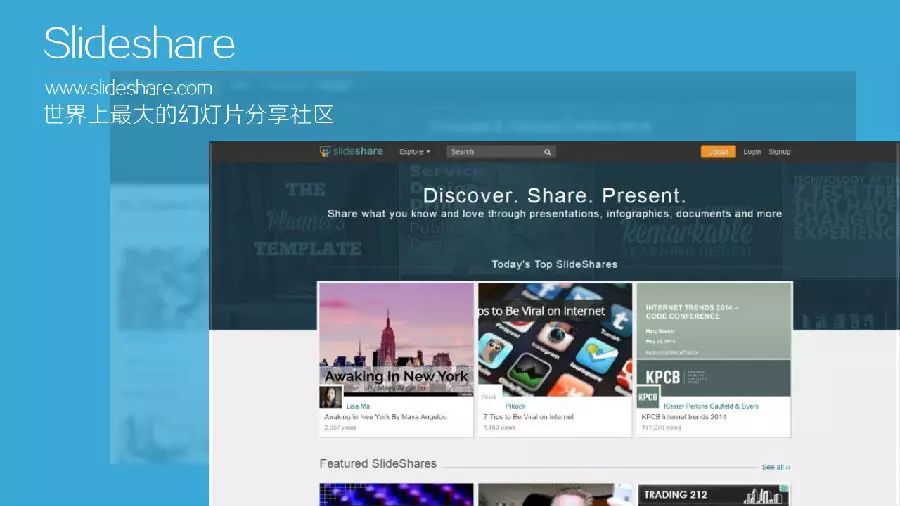This screenshot has width=900, height=506.
Task: Click See all next to Featured SlideShares
Action: (x=775, y=467)
